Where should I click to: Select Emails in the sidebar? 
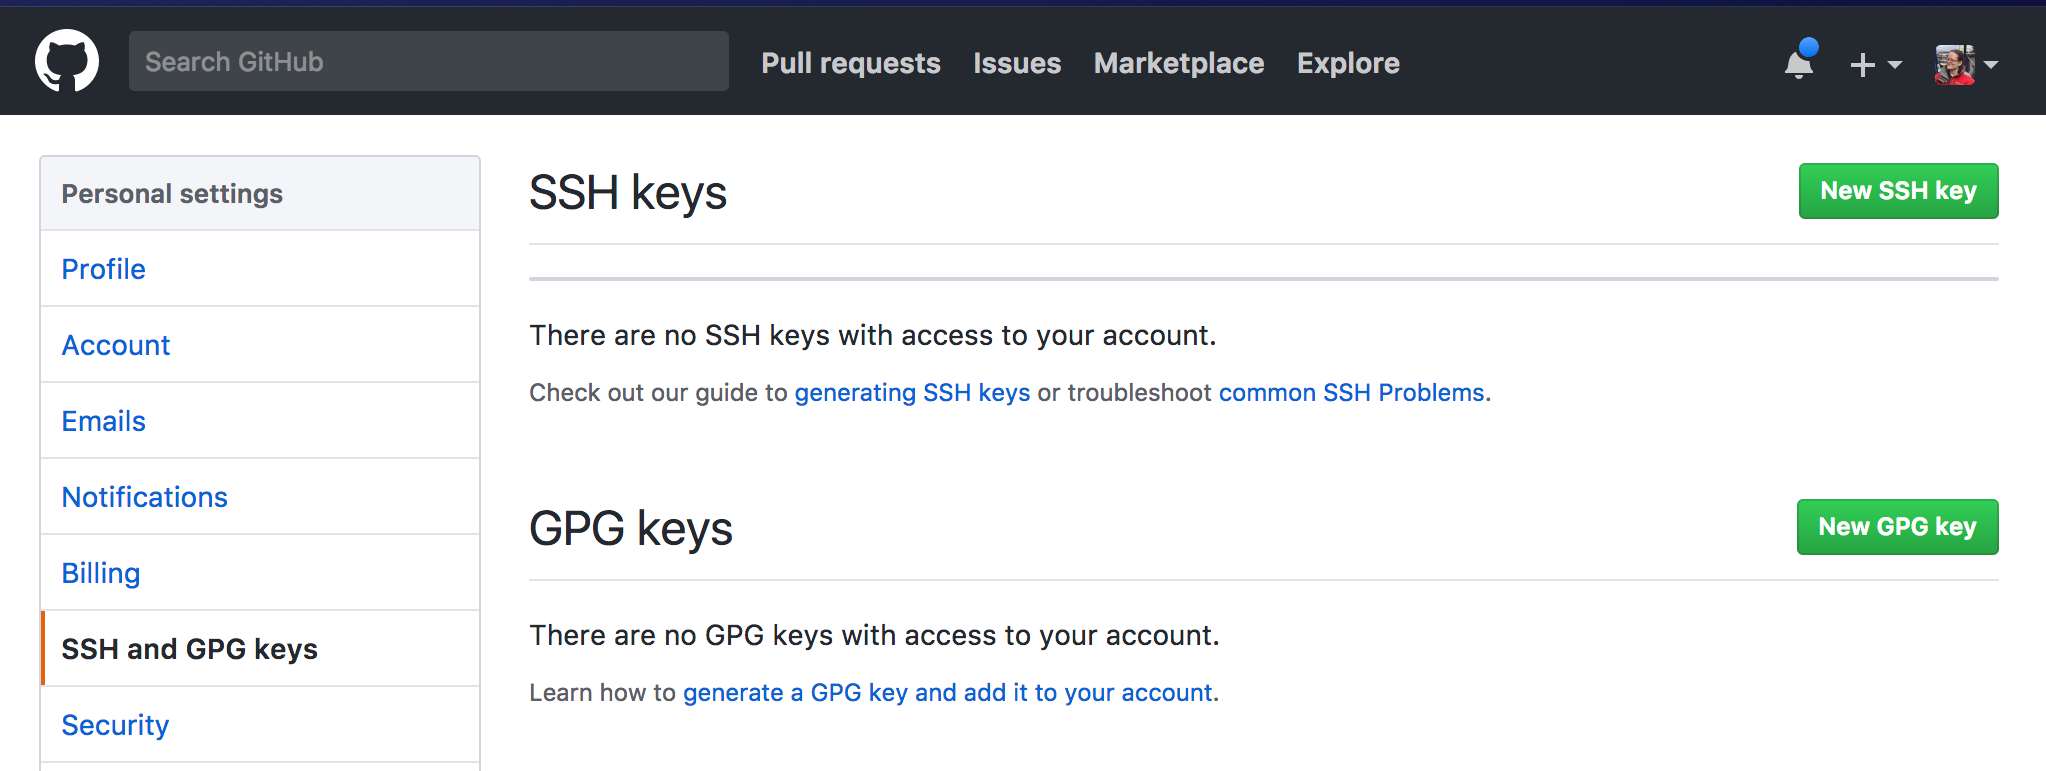click(260, 421)
